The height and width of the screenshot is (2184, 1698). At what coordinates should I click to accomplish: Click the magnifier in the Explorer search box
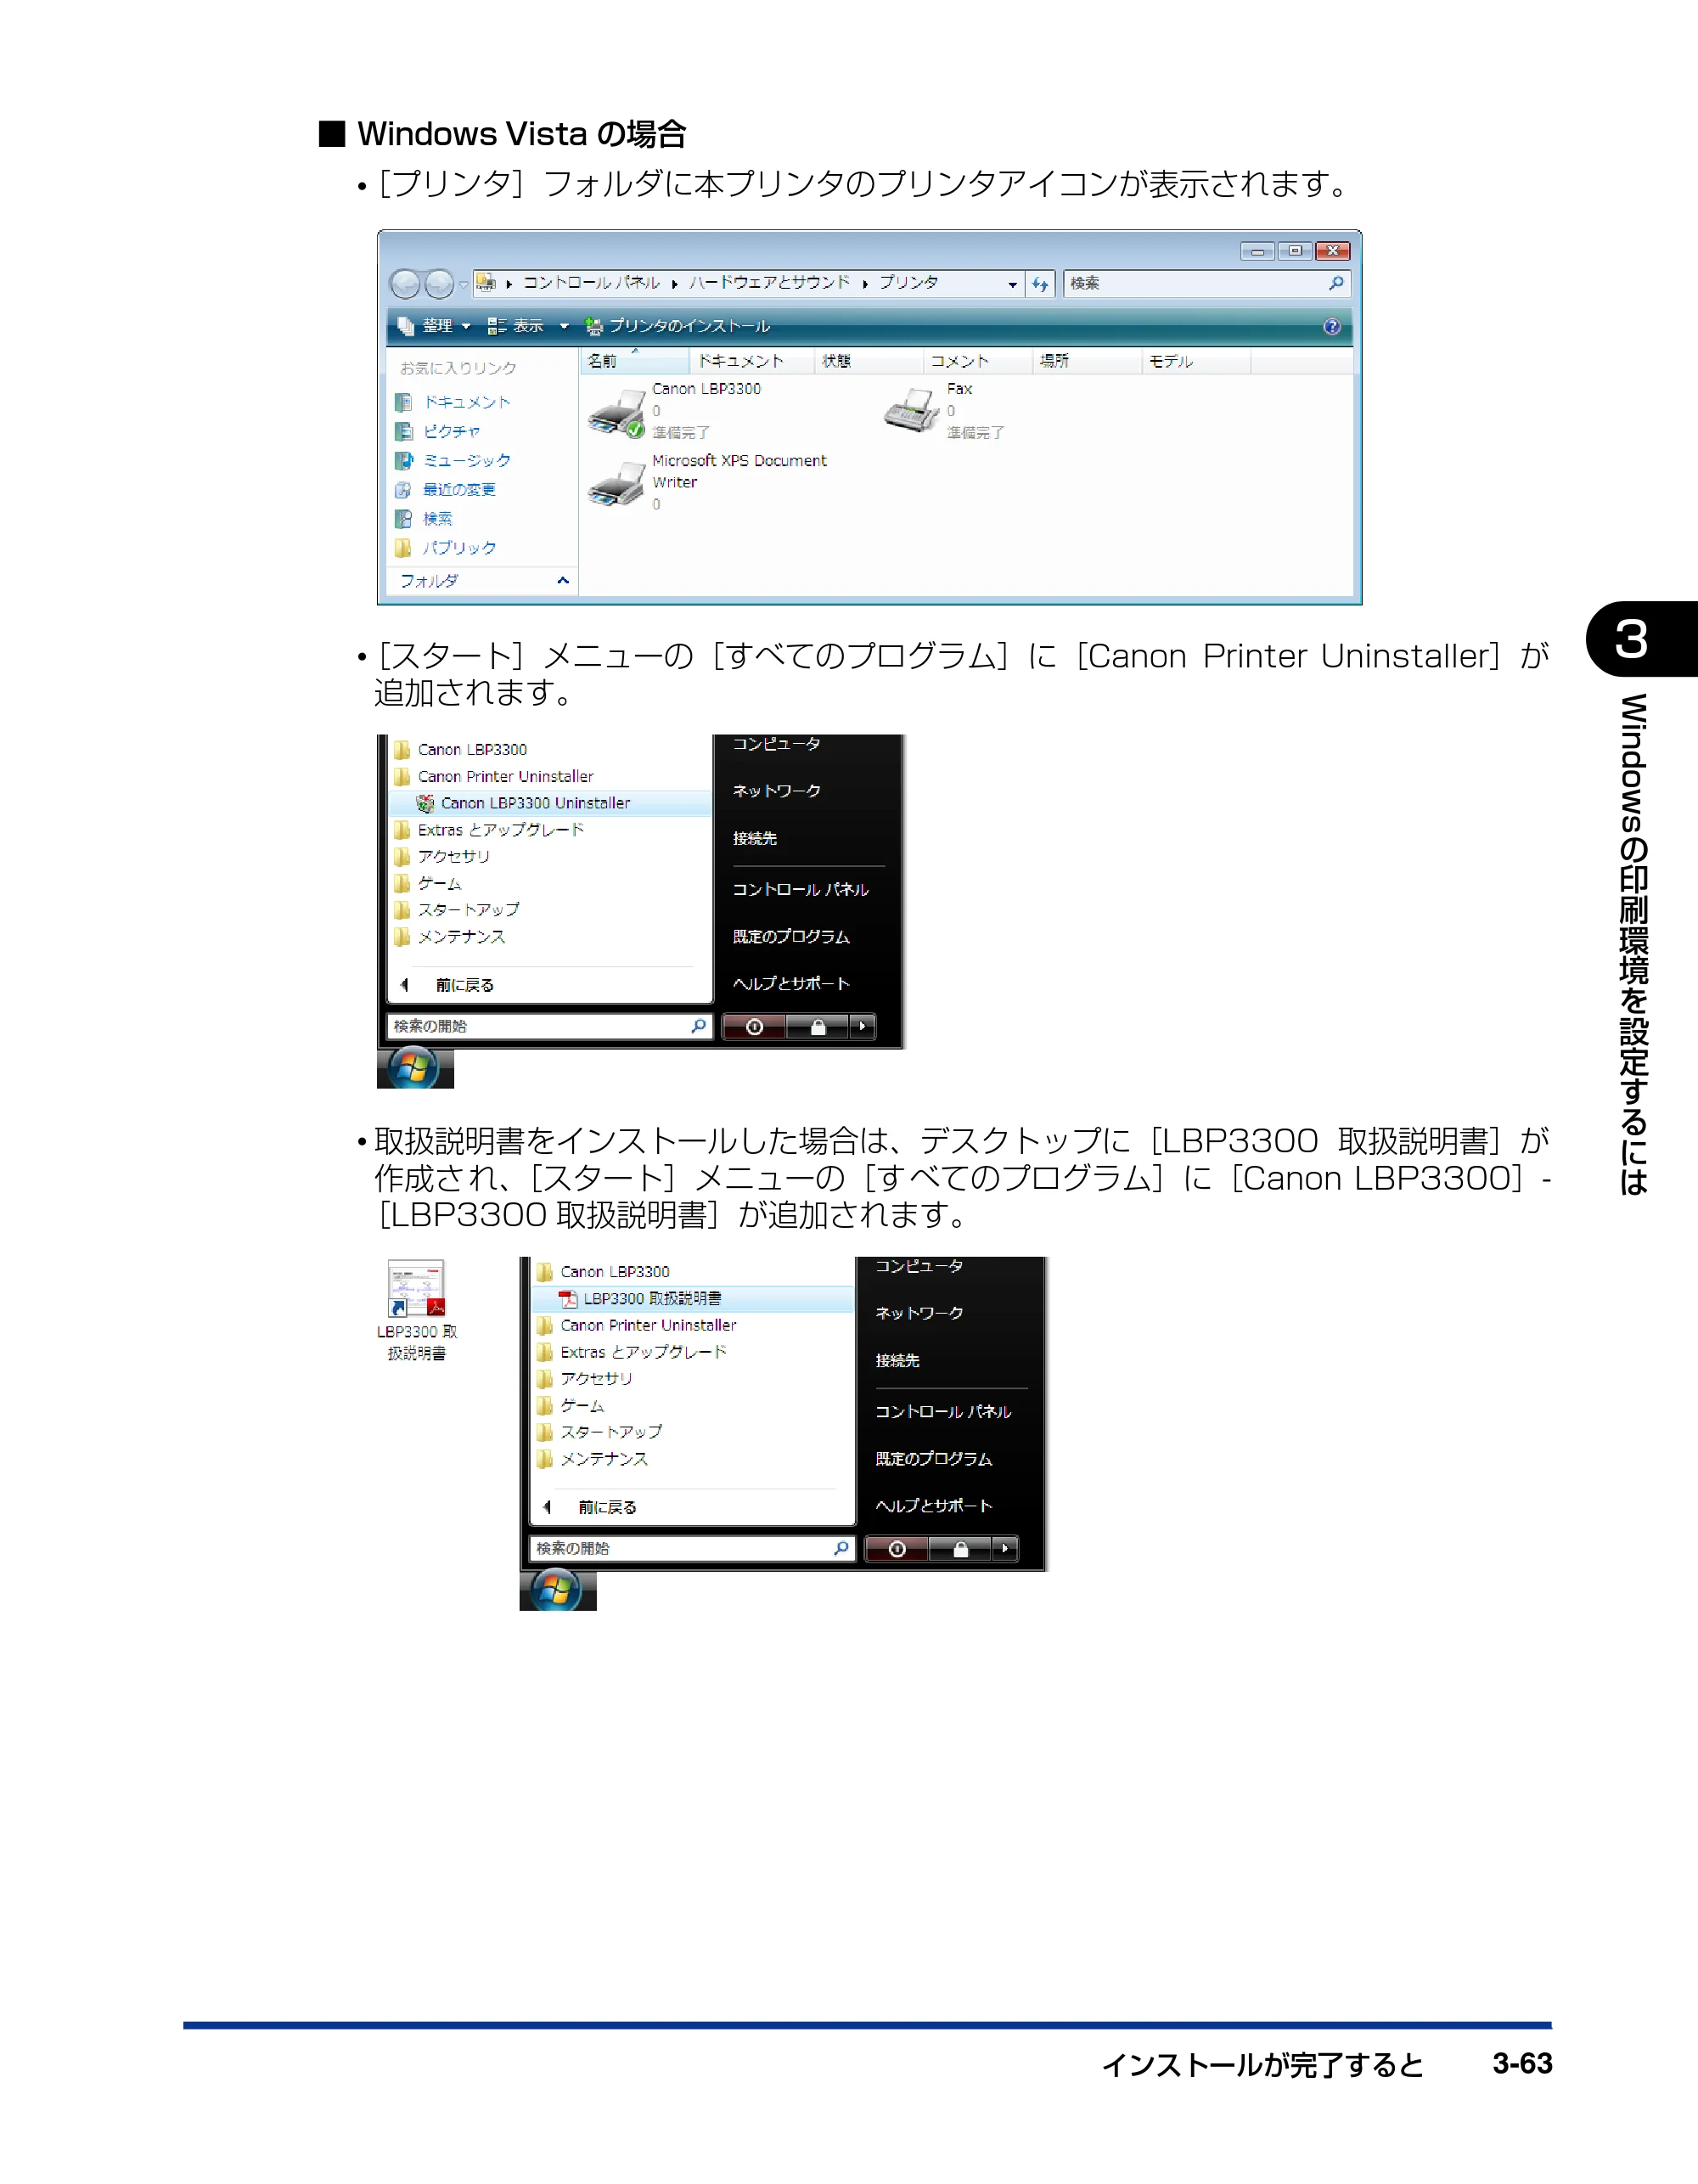pyautogui.click(x=1336, y=283)
